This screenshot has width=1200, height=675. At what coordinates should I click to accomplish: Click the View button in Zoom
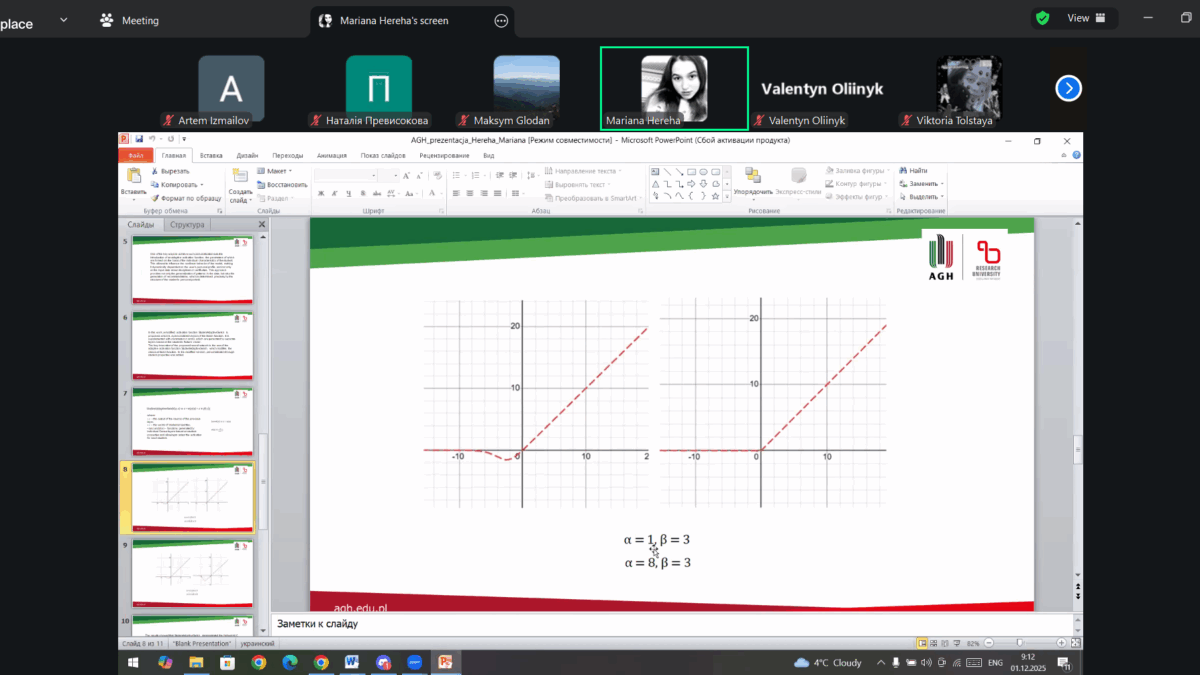click(1074, 17)
